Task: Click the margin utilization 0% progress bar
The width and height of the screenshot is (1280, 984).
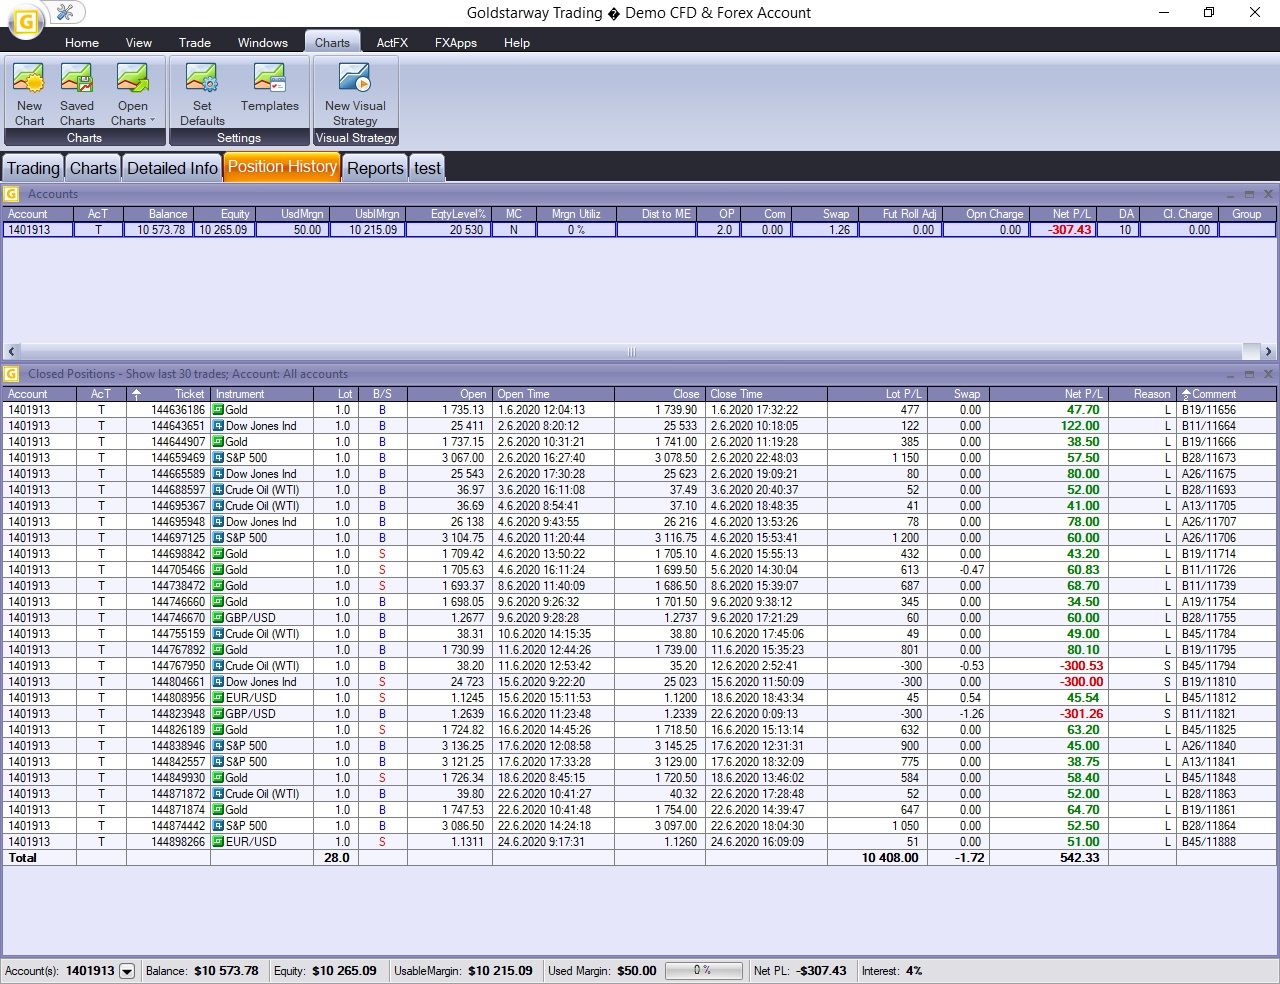Action: coord(704,971)
